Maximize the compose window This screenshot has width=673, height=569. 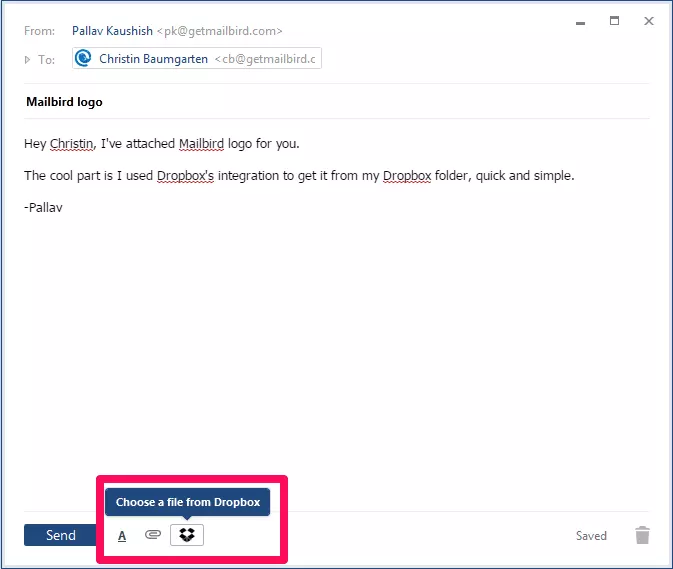pos(614,21)
